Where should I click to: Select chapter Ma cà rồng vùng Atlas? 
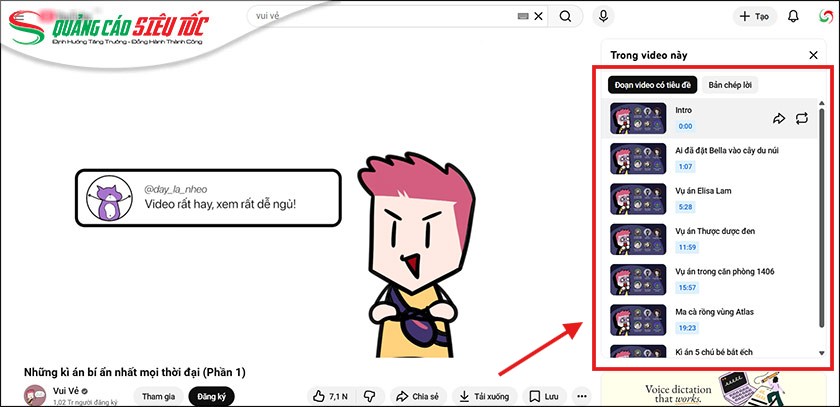tap(715, 312)
